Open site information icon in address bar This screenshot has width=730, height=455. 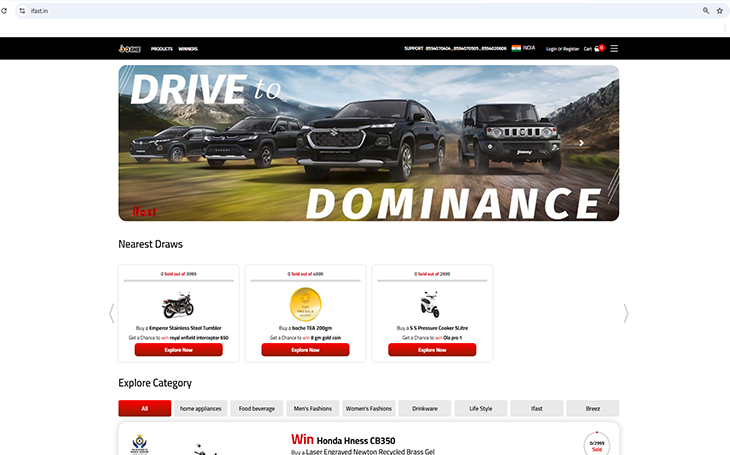pos(22,11)
